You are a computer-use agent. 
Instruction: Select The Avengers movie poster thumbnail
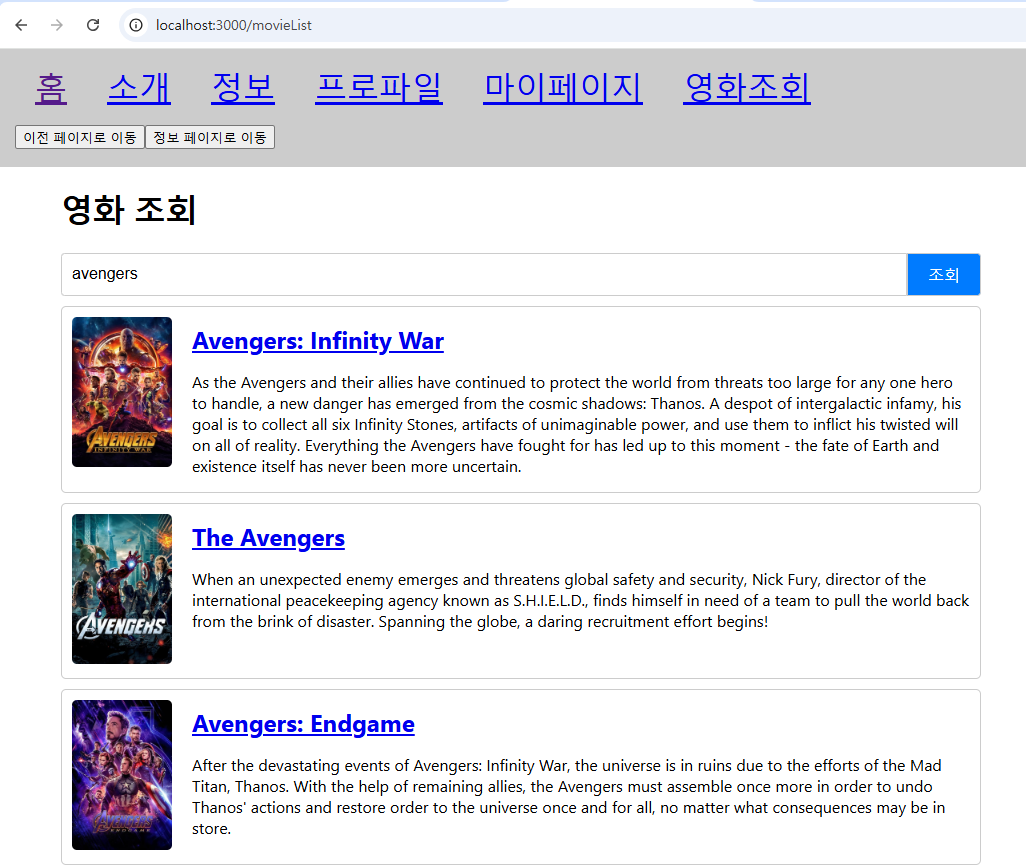pos(122,589)
